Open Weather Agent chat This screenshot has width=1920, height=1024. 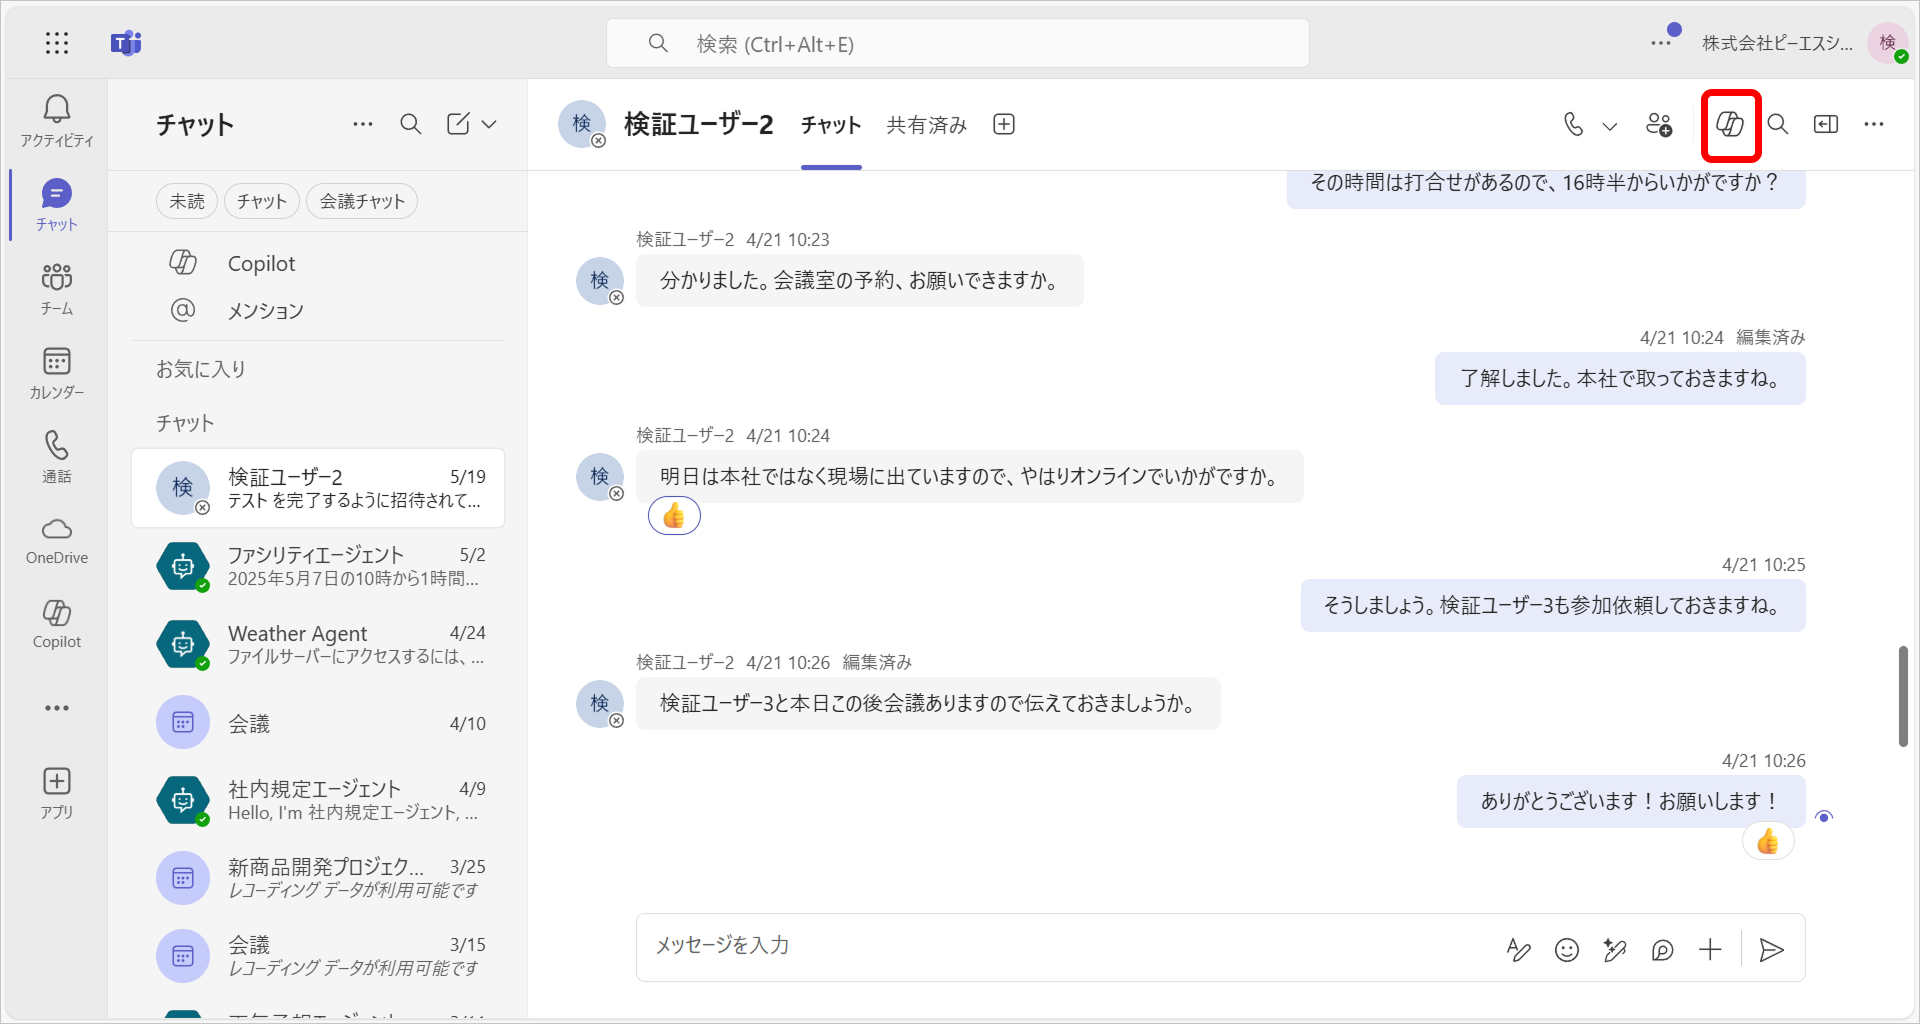(x=318, y=644)
